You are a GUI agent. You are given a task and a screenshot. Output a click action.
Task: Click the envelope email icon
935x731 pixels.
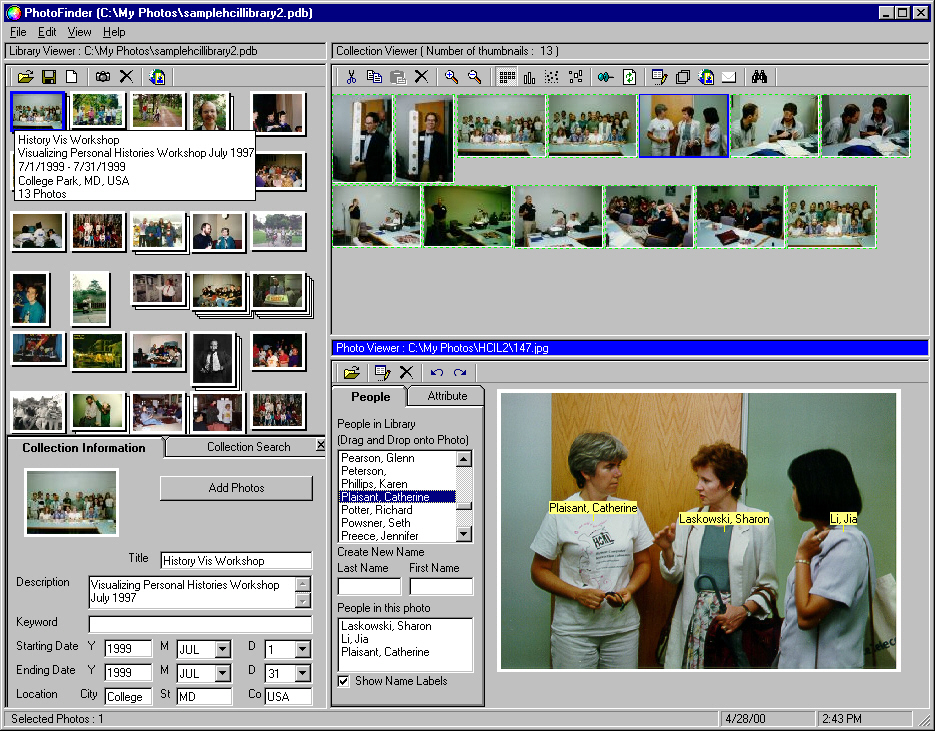click(x=729, y=76)
